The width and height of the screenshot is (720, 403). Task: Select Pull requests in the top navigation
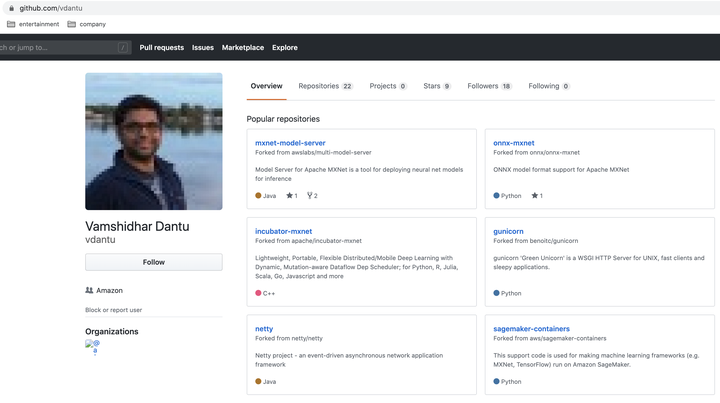click(x=161, y=47)
